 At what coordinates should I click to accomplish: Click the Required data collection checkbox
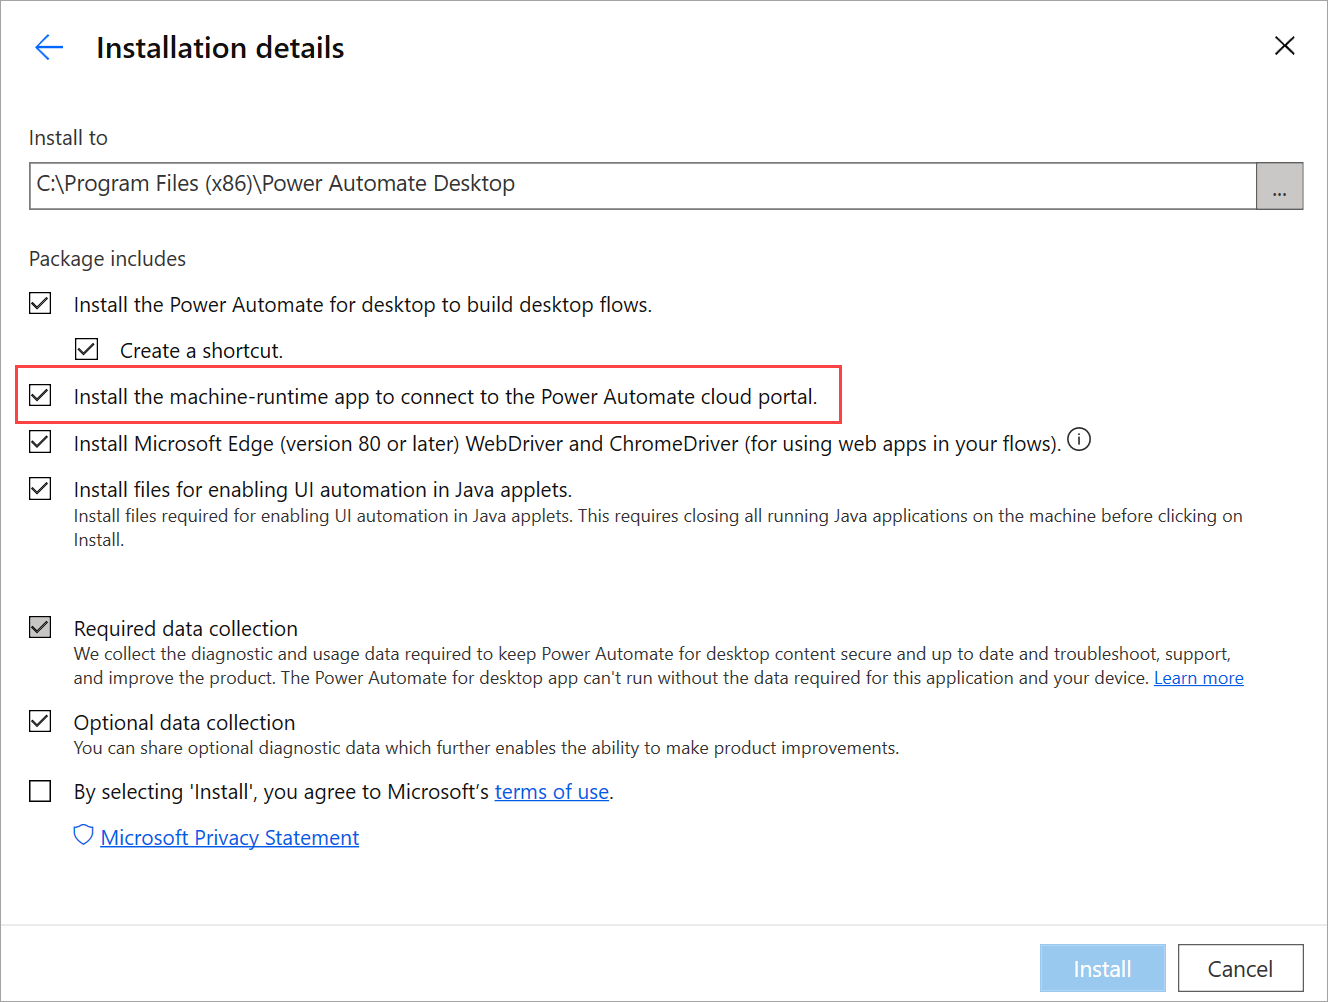(40, 626)
